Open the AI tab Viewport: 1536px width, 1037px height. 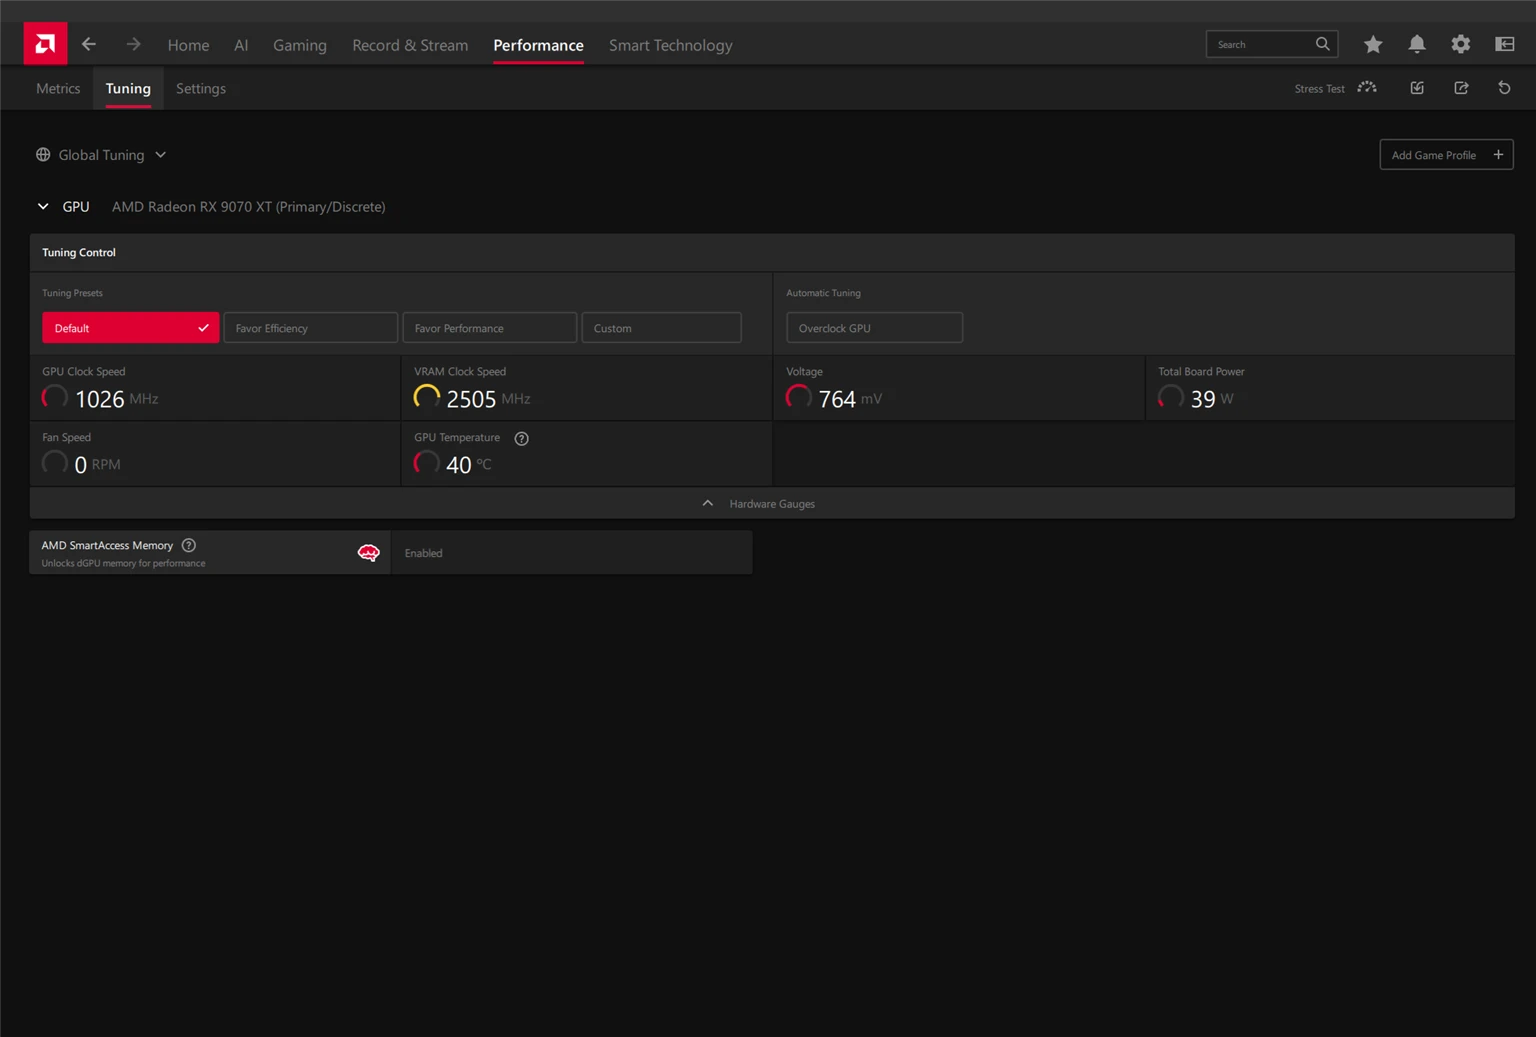[x=241, y=45]
